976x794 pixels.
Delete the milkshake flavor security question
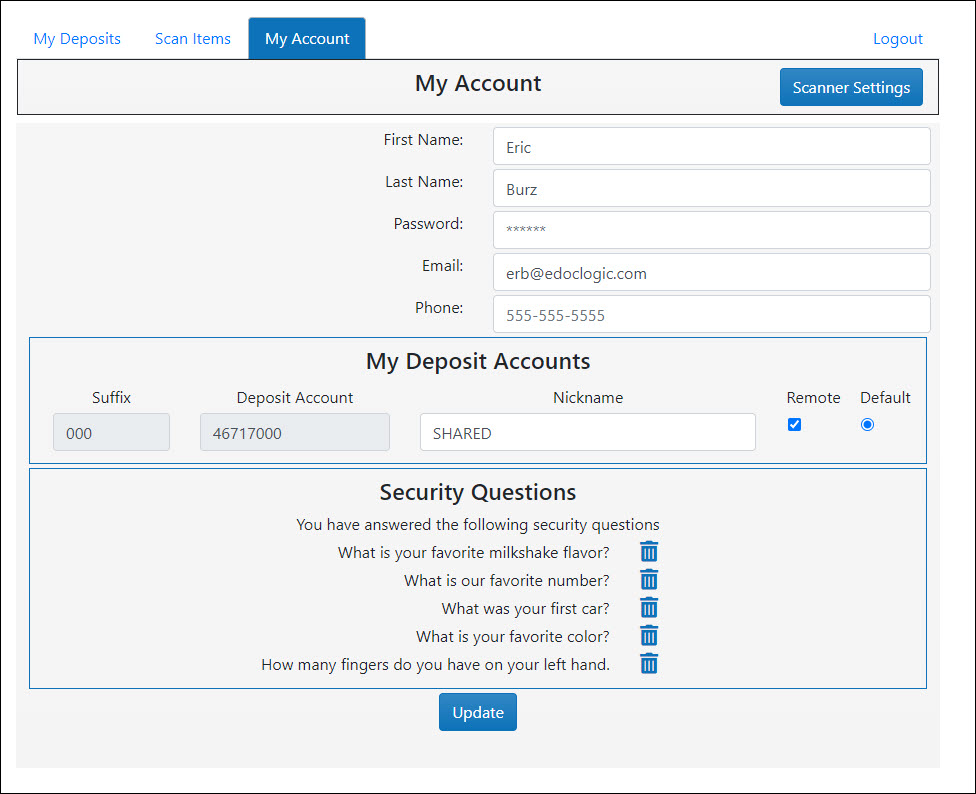coord(649,551)
